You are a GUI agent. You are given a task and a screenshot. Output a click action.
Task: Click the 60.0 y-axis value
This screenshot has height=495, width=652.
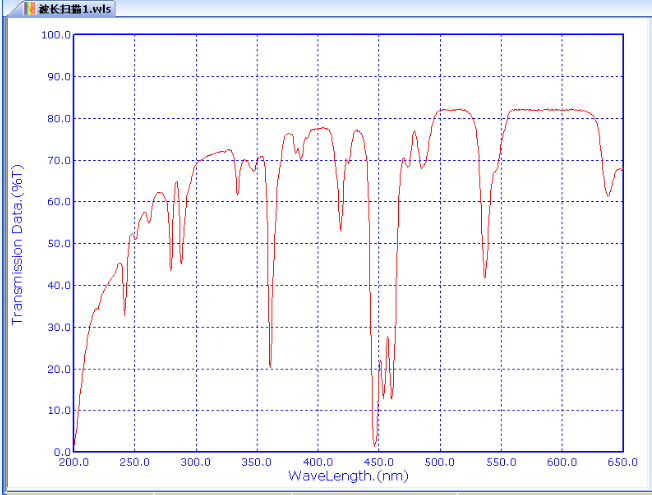59,201
